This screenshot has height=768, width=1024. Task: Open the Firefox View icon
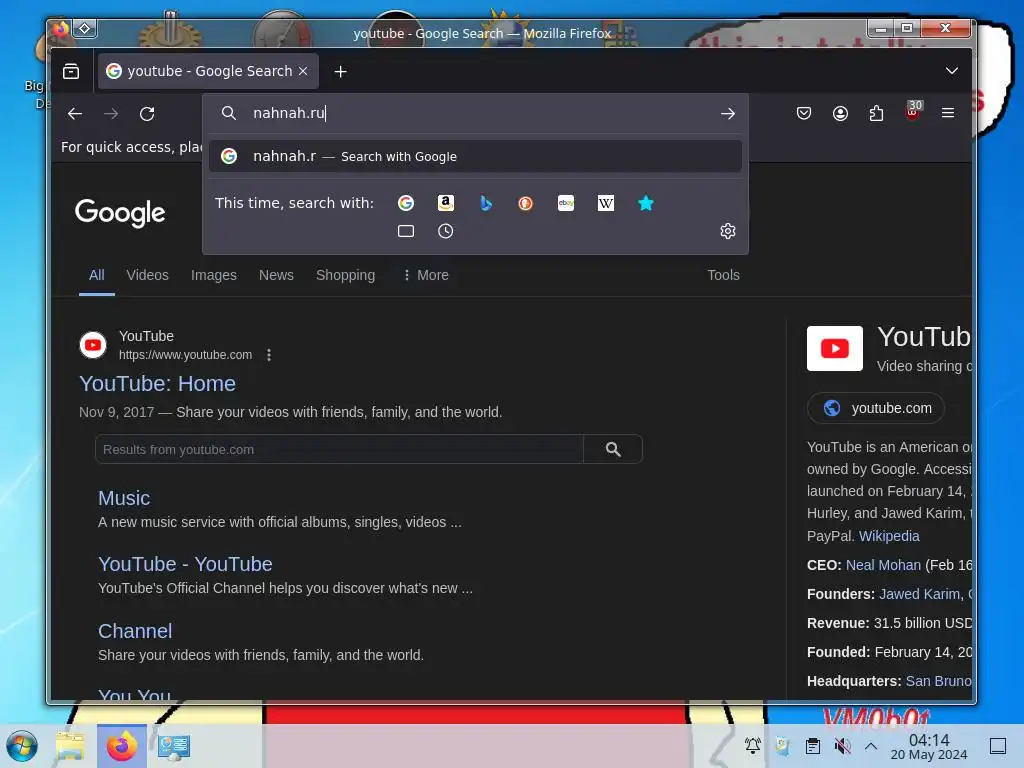click(x=71, y=71)
